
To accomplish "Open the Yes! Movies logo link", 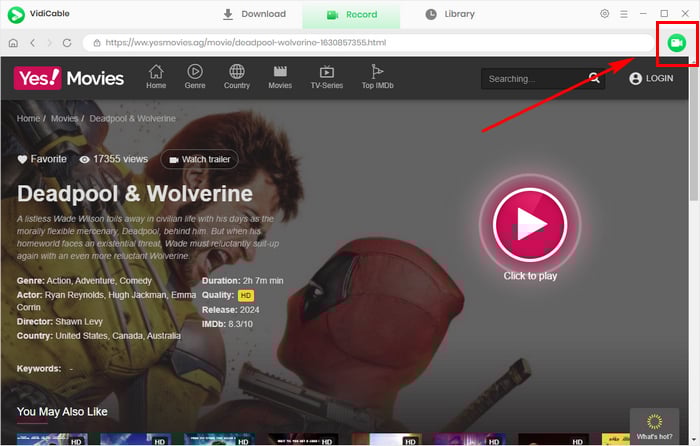I will point(69,78).
